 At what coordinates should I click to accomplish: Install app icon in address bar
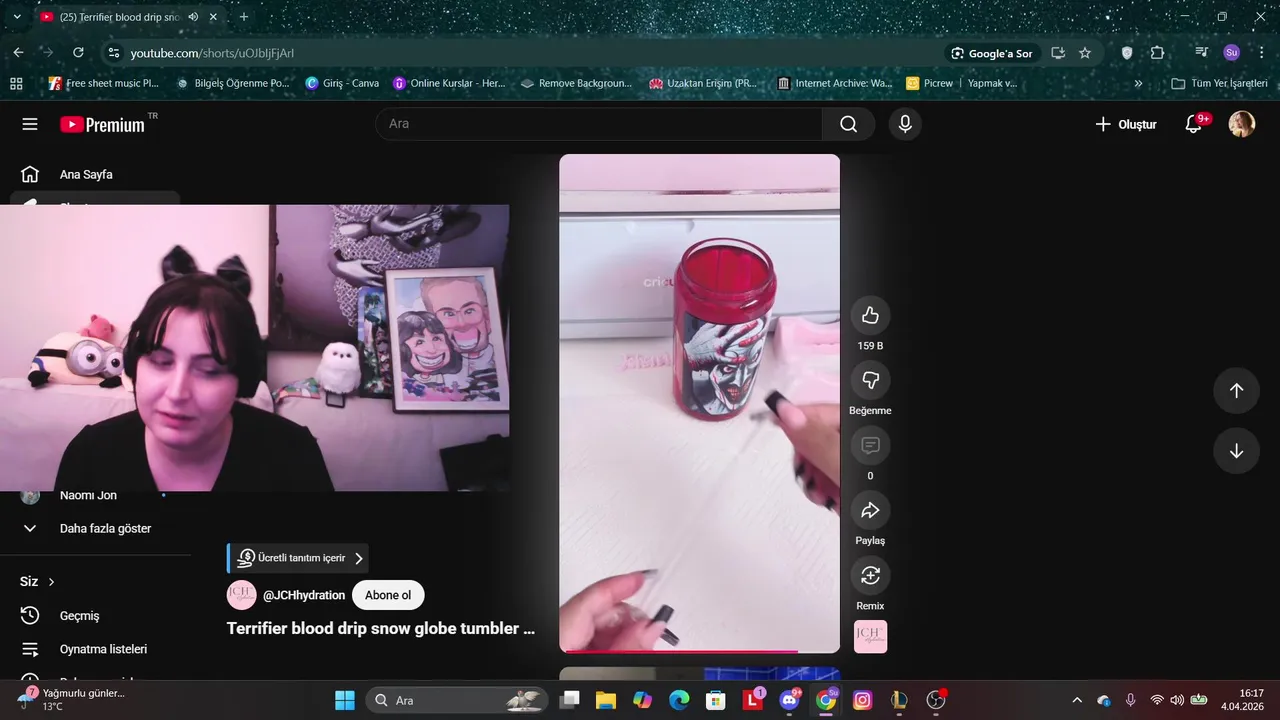(x=1058, y=53)
